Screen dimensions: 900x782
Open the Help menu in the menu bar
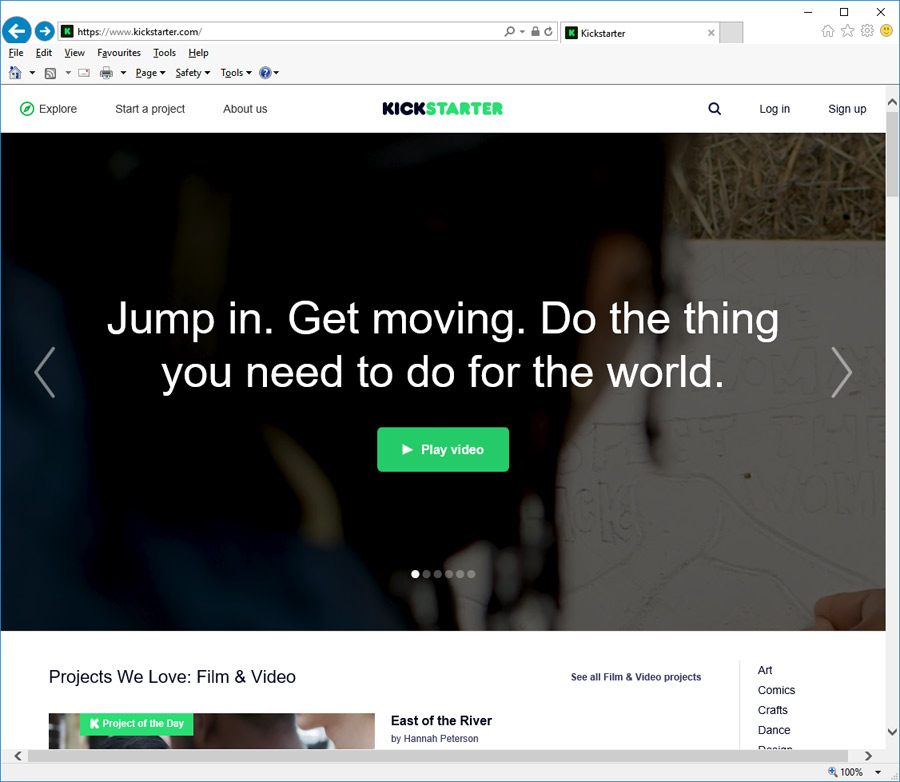198,53
